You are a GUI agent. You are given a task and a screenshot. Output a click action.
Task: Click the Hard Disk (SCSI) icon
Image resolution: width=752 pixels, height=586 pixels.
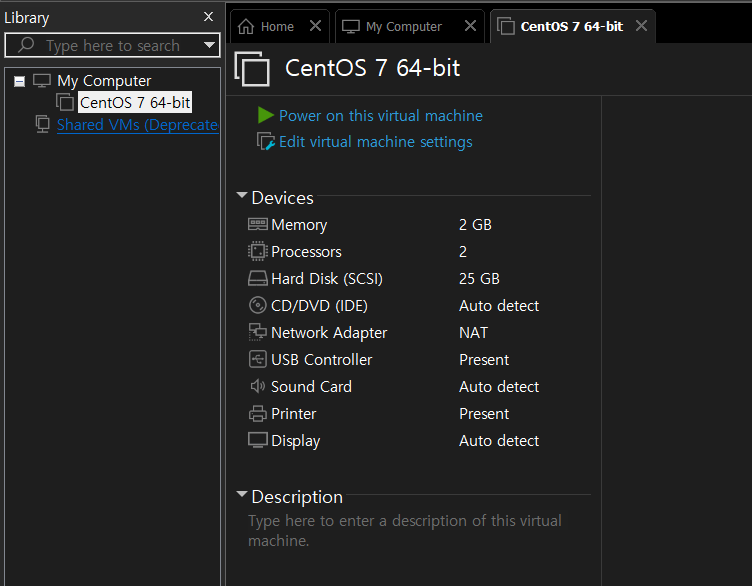click(x=258, y=278)
